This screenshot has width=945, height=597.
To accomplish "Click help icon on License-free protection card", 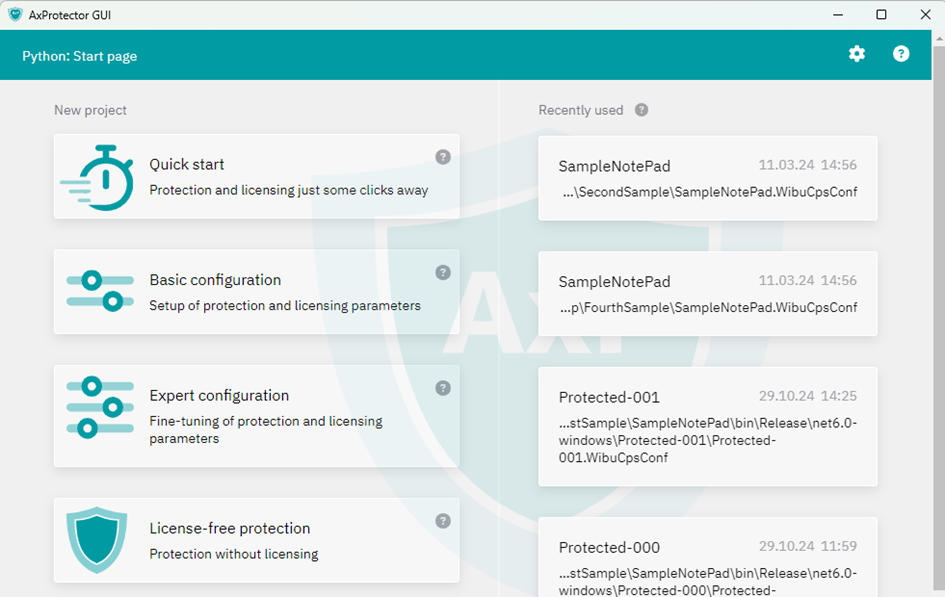I will [x=443, y=521].
